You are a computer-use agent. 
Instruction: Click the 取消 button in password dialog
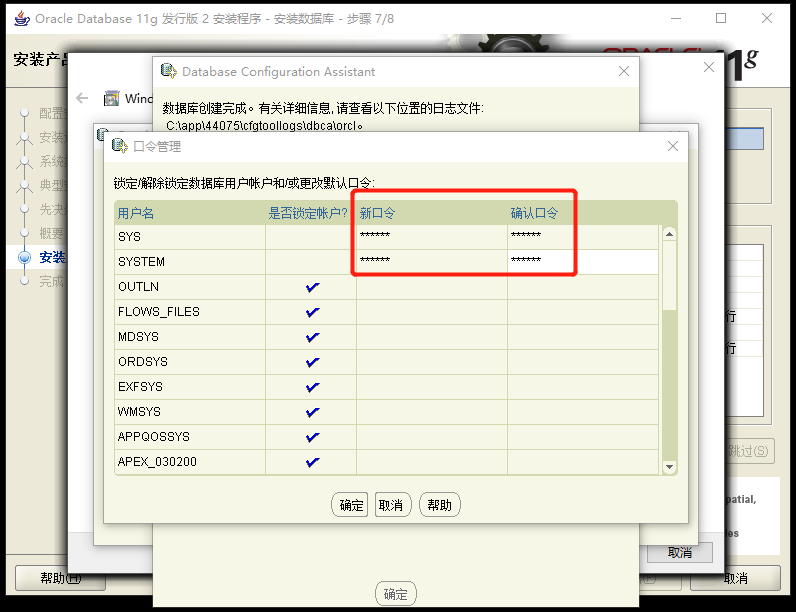391,505
